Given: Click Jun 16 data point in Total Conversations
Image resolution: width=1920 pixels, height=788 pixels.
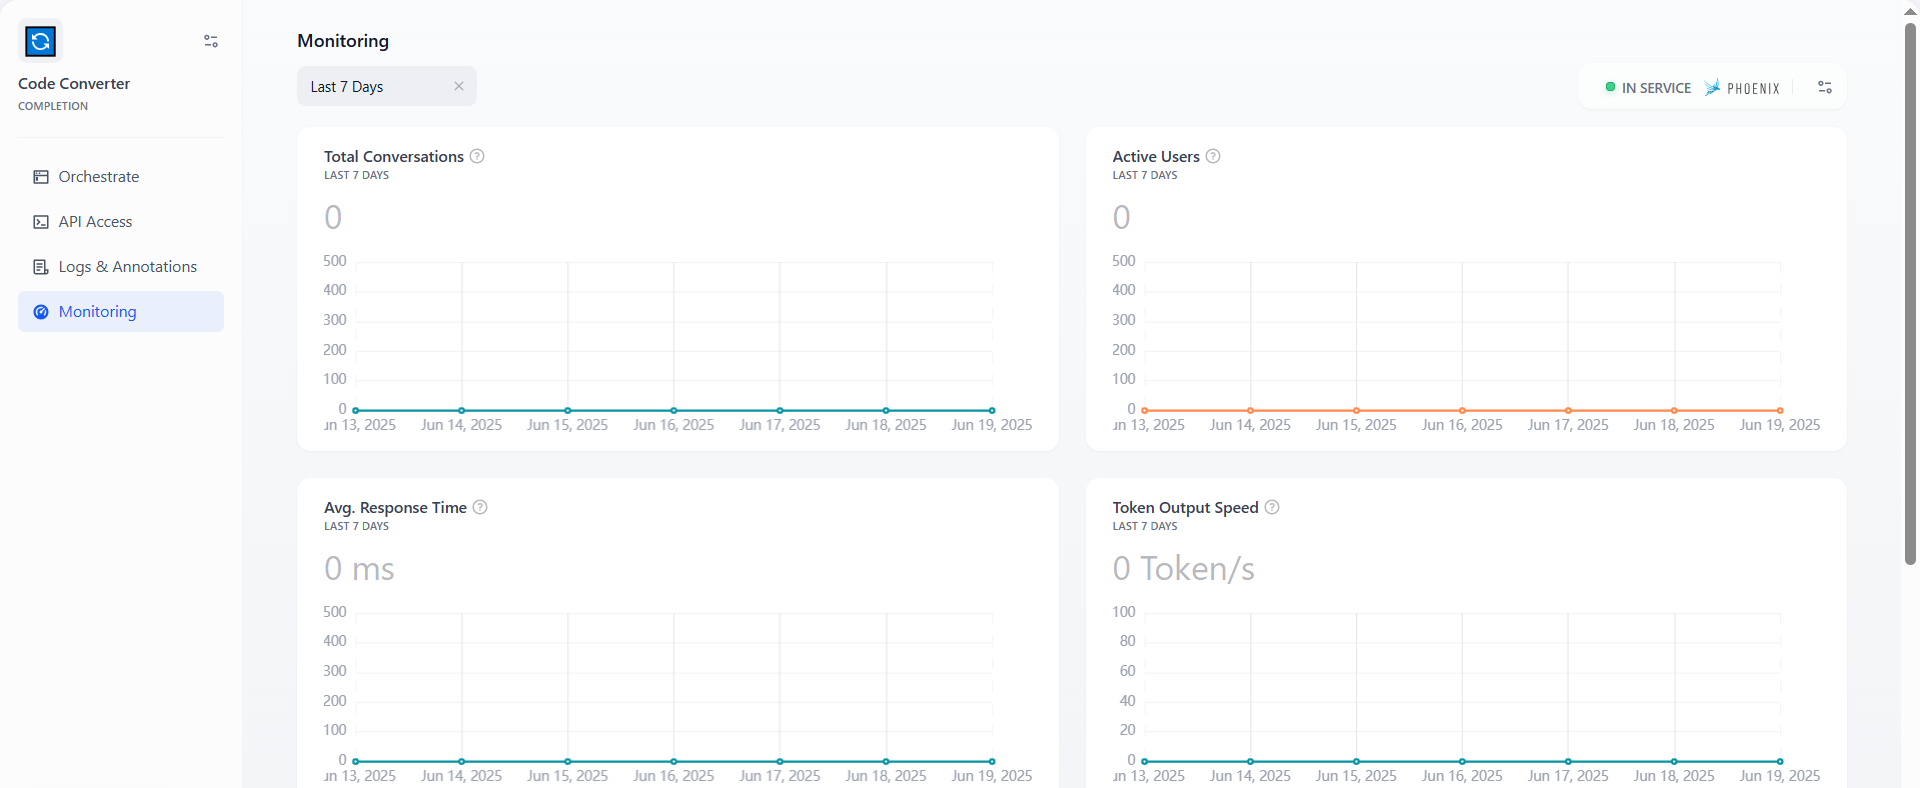Looking at the screenshot, I should pyautogui.click(x=674, y=410).
